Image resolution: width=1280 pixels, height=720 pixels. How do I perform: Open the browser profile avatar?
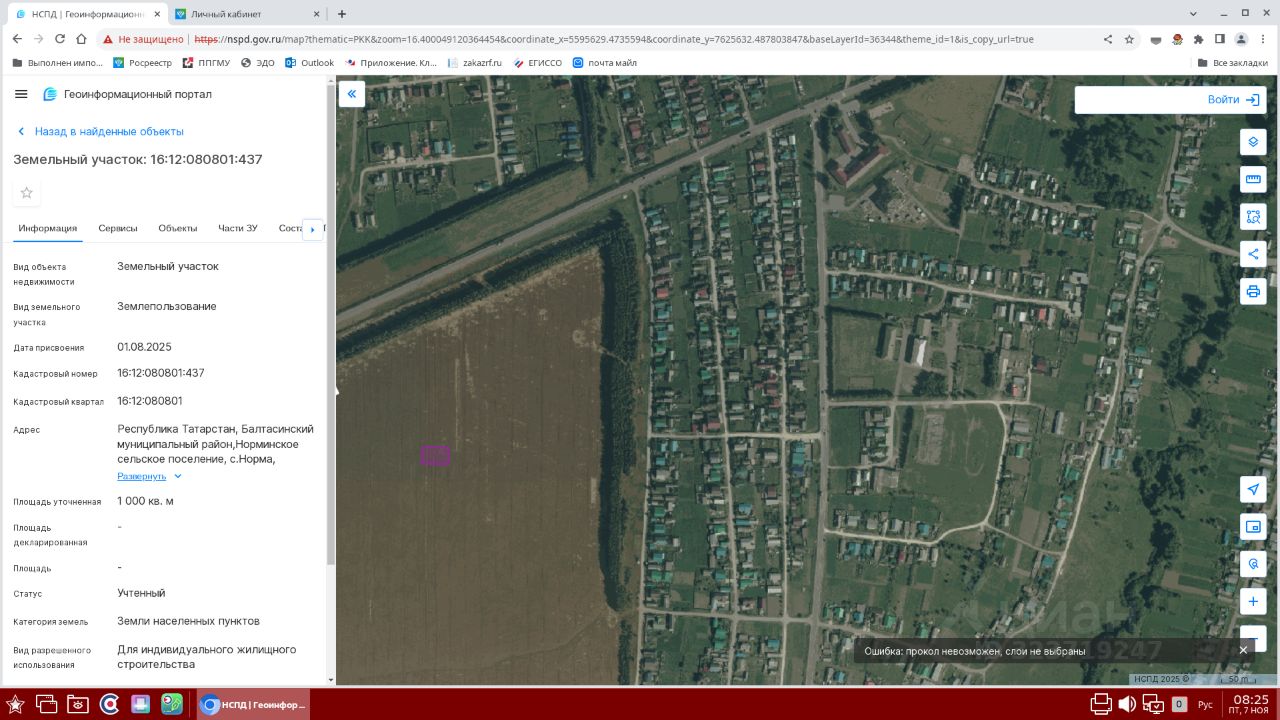tap(1241, 39)
